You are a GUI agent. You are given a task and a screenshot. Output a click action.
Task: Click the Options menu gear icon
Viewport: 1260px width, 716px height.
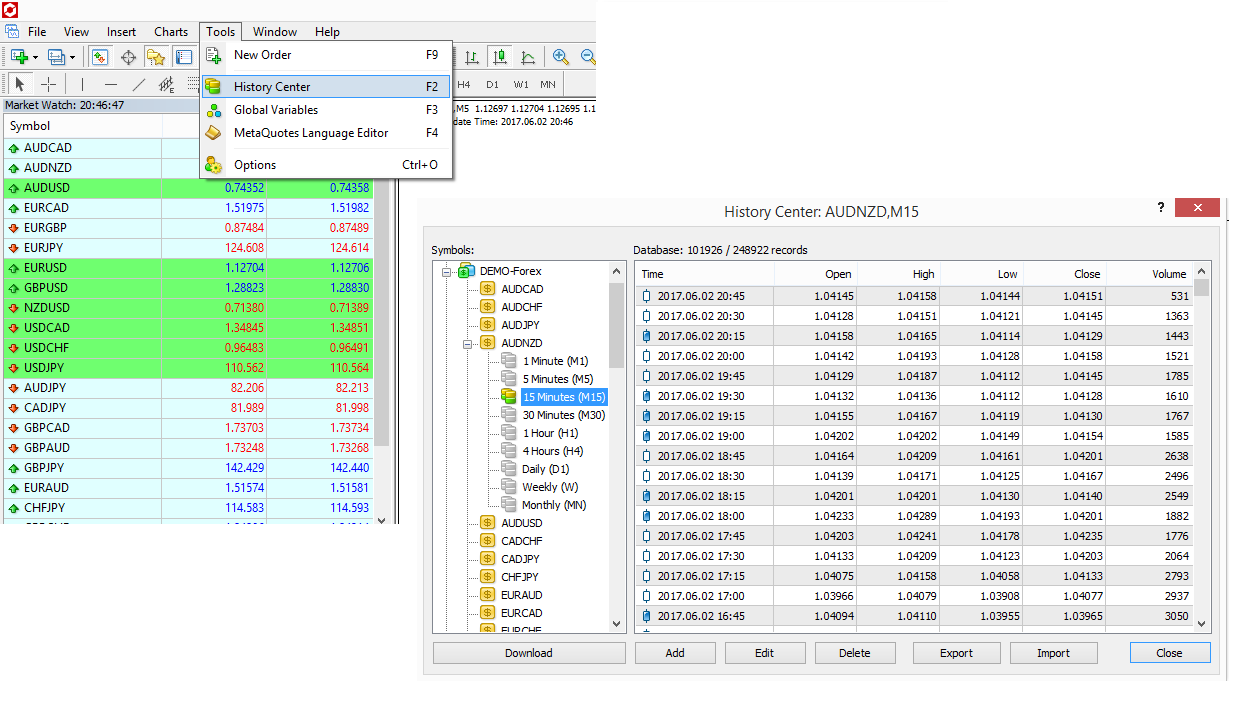point(213,165)
